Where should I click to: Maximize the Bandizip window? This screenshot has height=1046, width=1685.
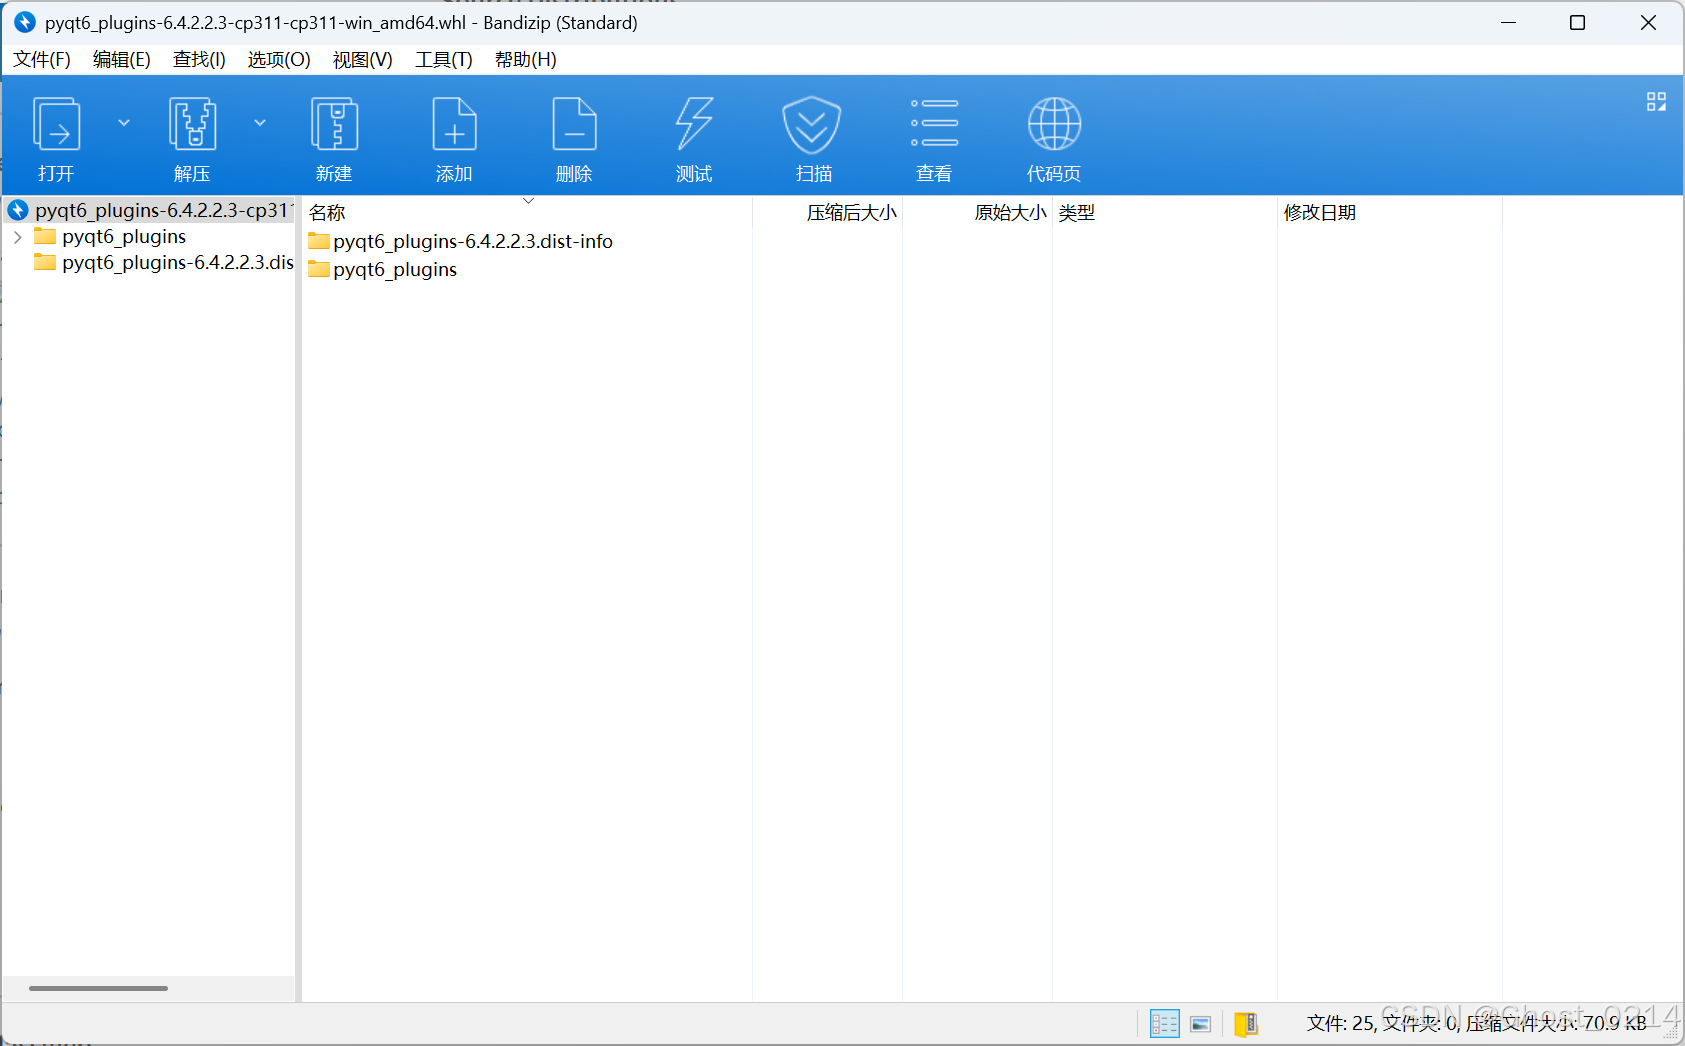tap(1577, 22)
